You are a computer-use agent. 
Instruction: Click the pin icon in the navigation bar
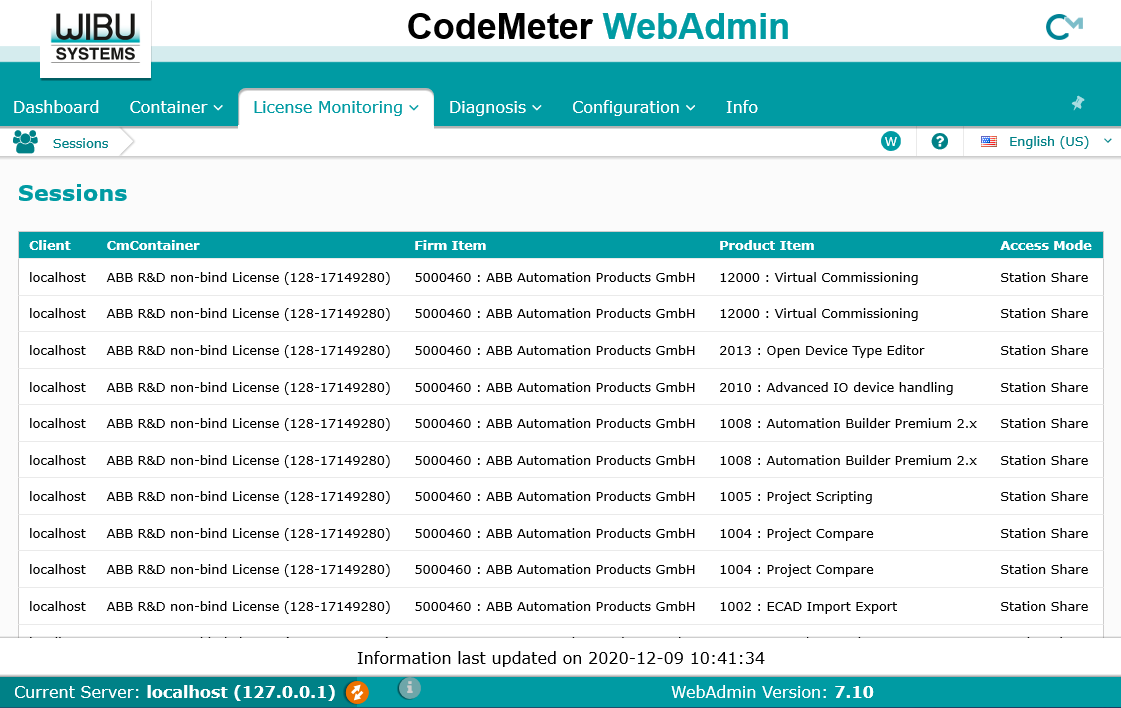pos(1077,103)
